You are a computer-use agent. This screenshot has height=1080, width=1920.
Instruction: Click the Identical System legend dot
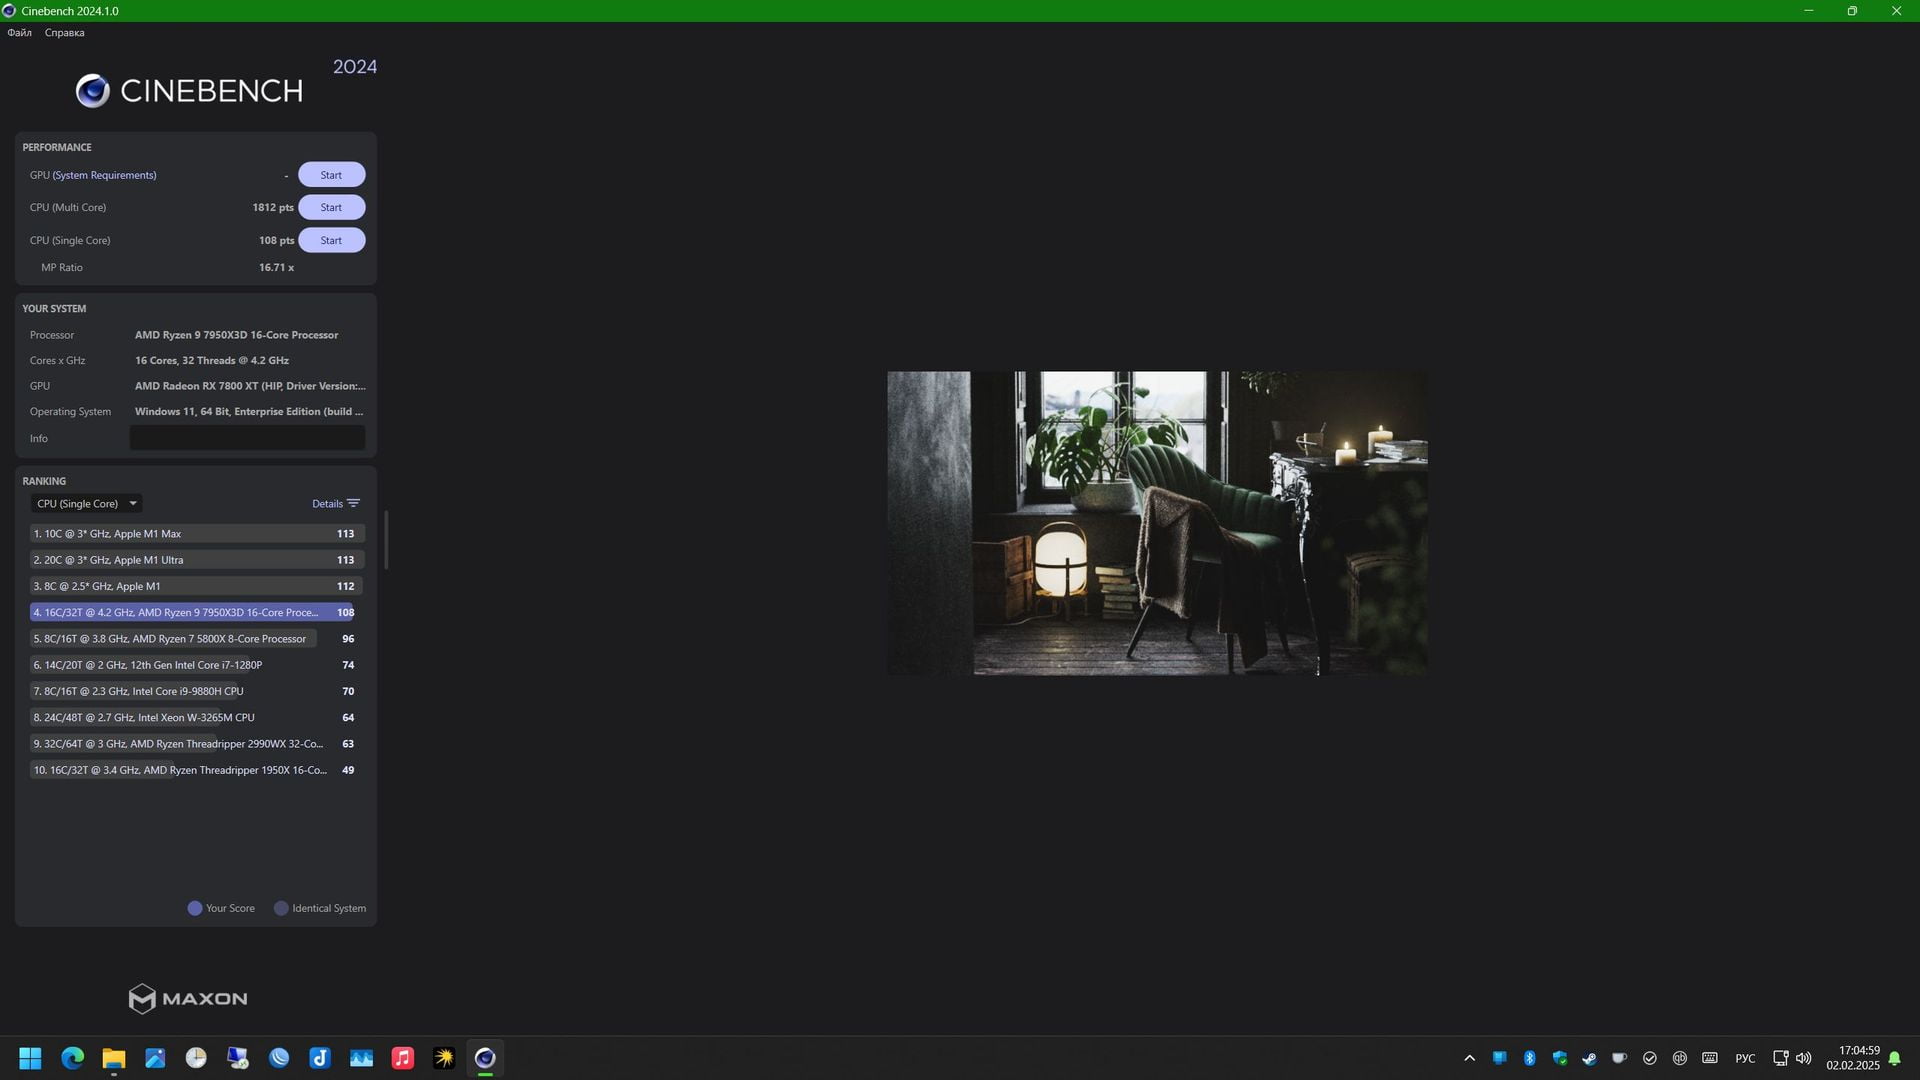tap(281, 909)
